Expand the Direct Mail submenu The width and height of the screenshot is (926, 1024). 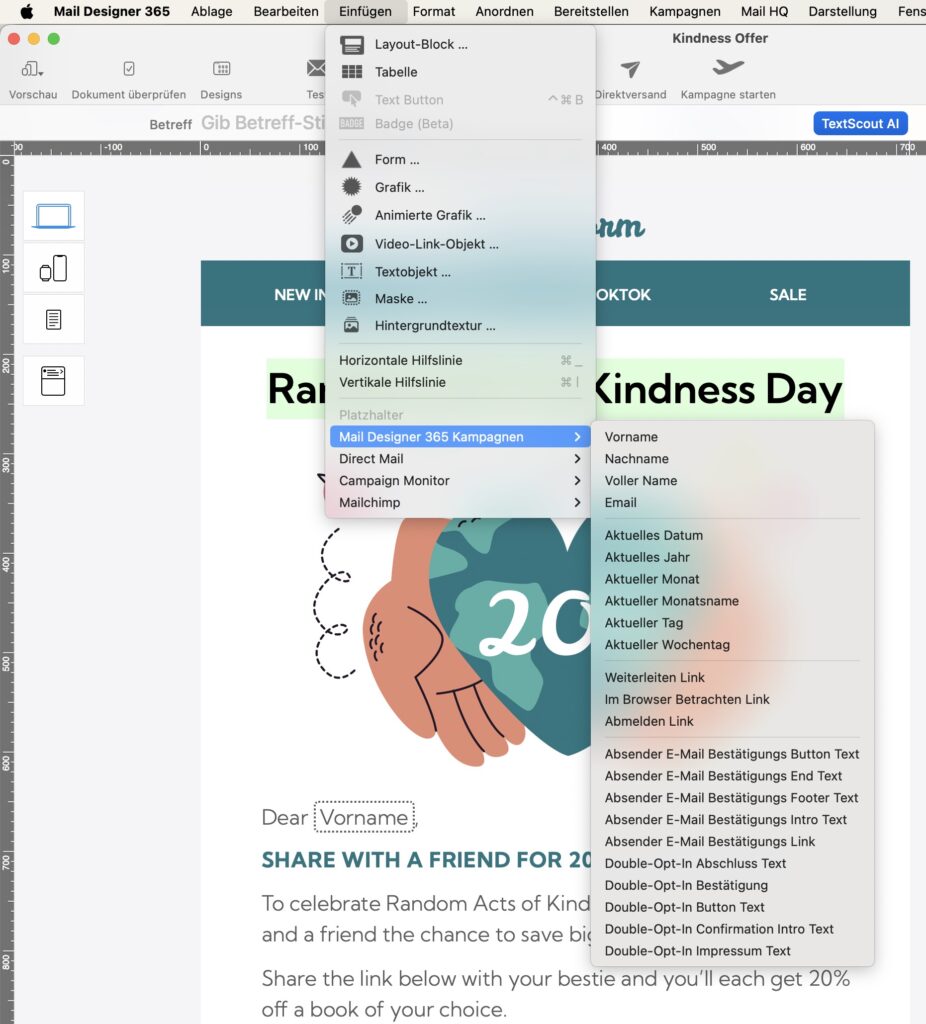tap(460, 459)
